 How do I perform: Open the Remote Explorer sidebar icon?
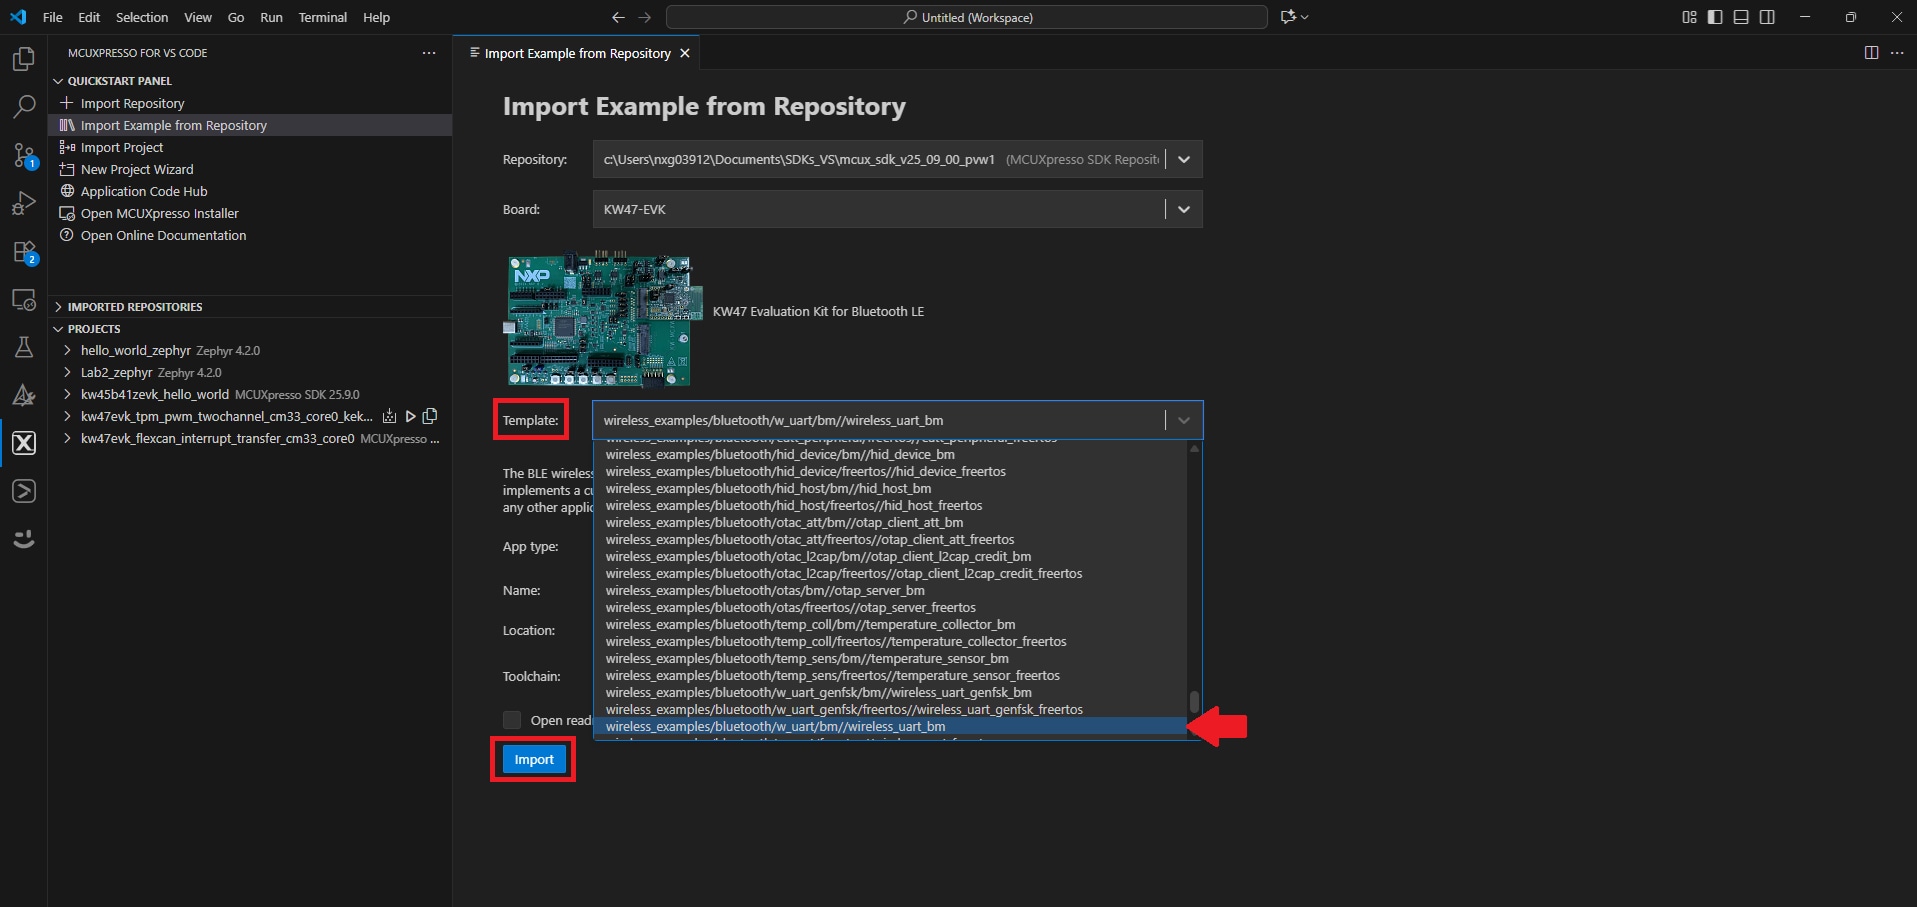[23, 299]
